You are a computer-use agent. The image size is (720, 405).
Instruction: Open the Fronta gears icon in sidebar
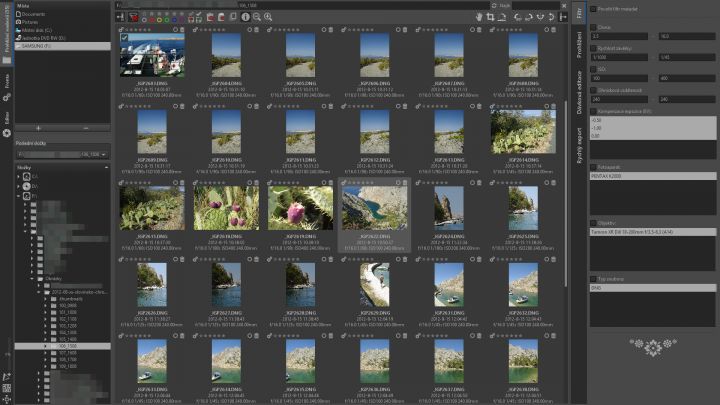(x=6, y=98)
